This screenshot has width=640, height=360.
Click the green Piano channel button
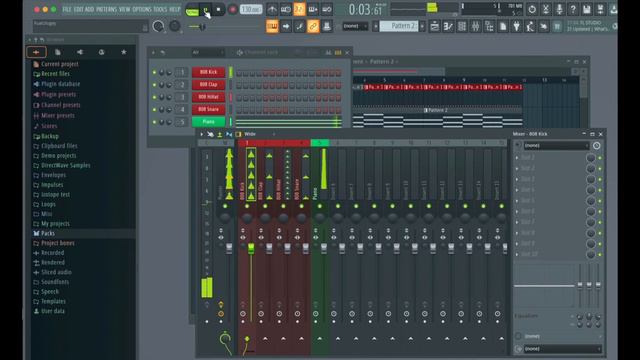click(x=209, y=122)
